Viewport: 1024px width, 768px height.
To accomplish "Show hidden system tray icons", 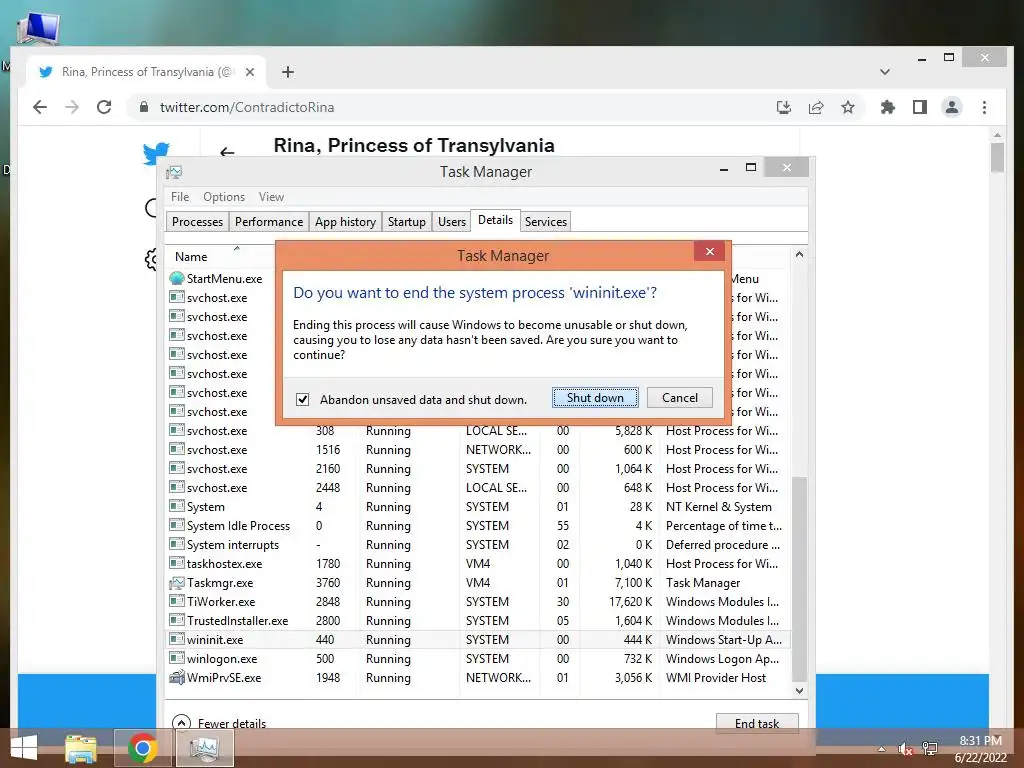I will pyautogui.click(x=882, y=749).
